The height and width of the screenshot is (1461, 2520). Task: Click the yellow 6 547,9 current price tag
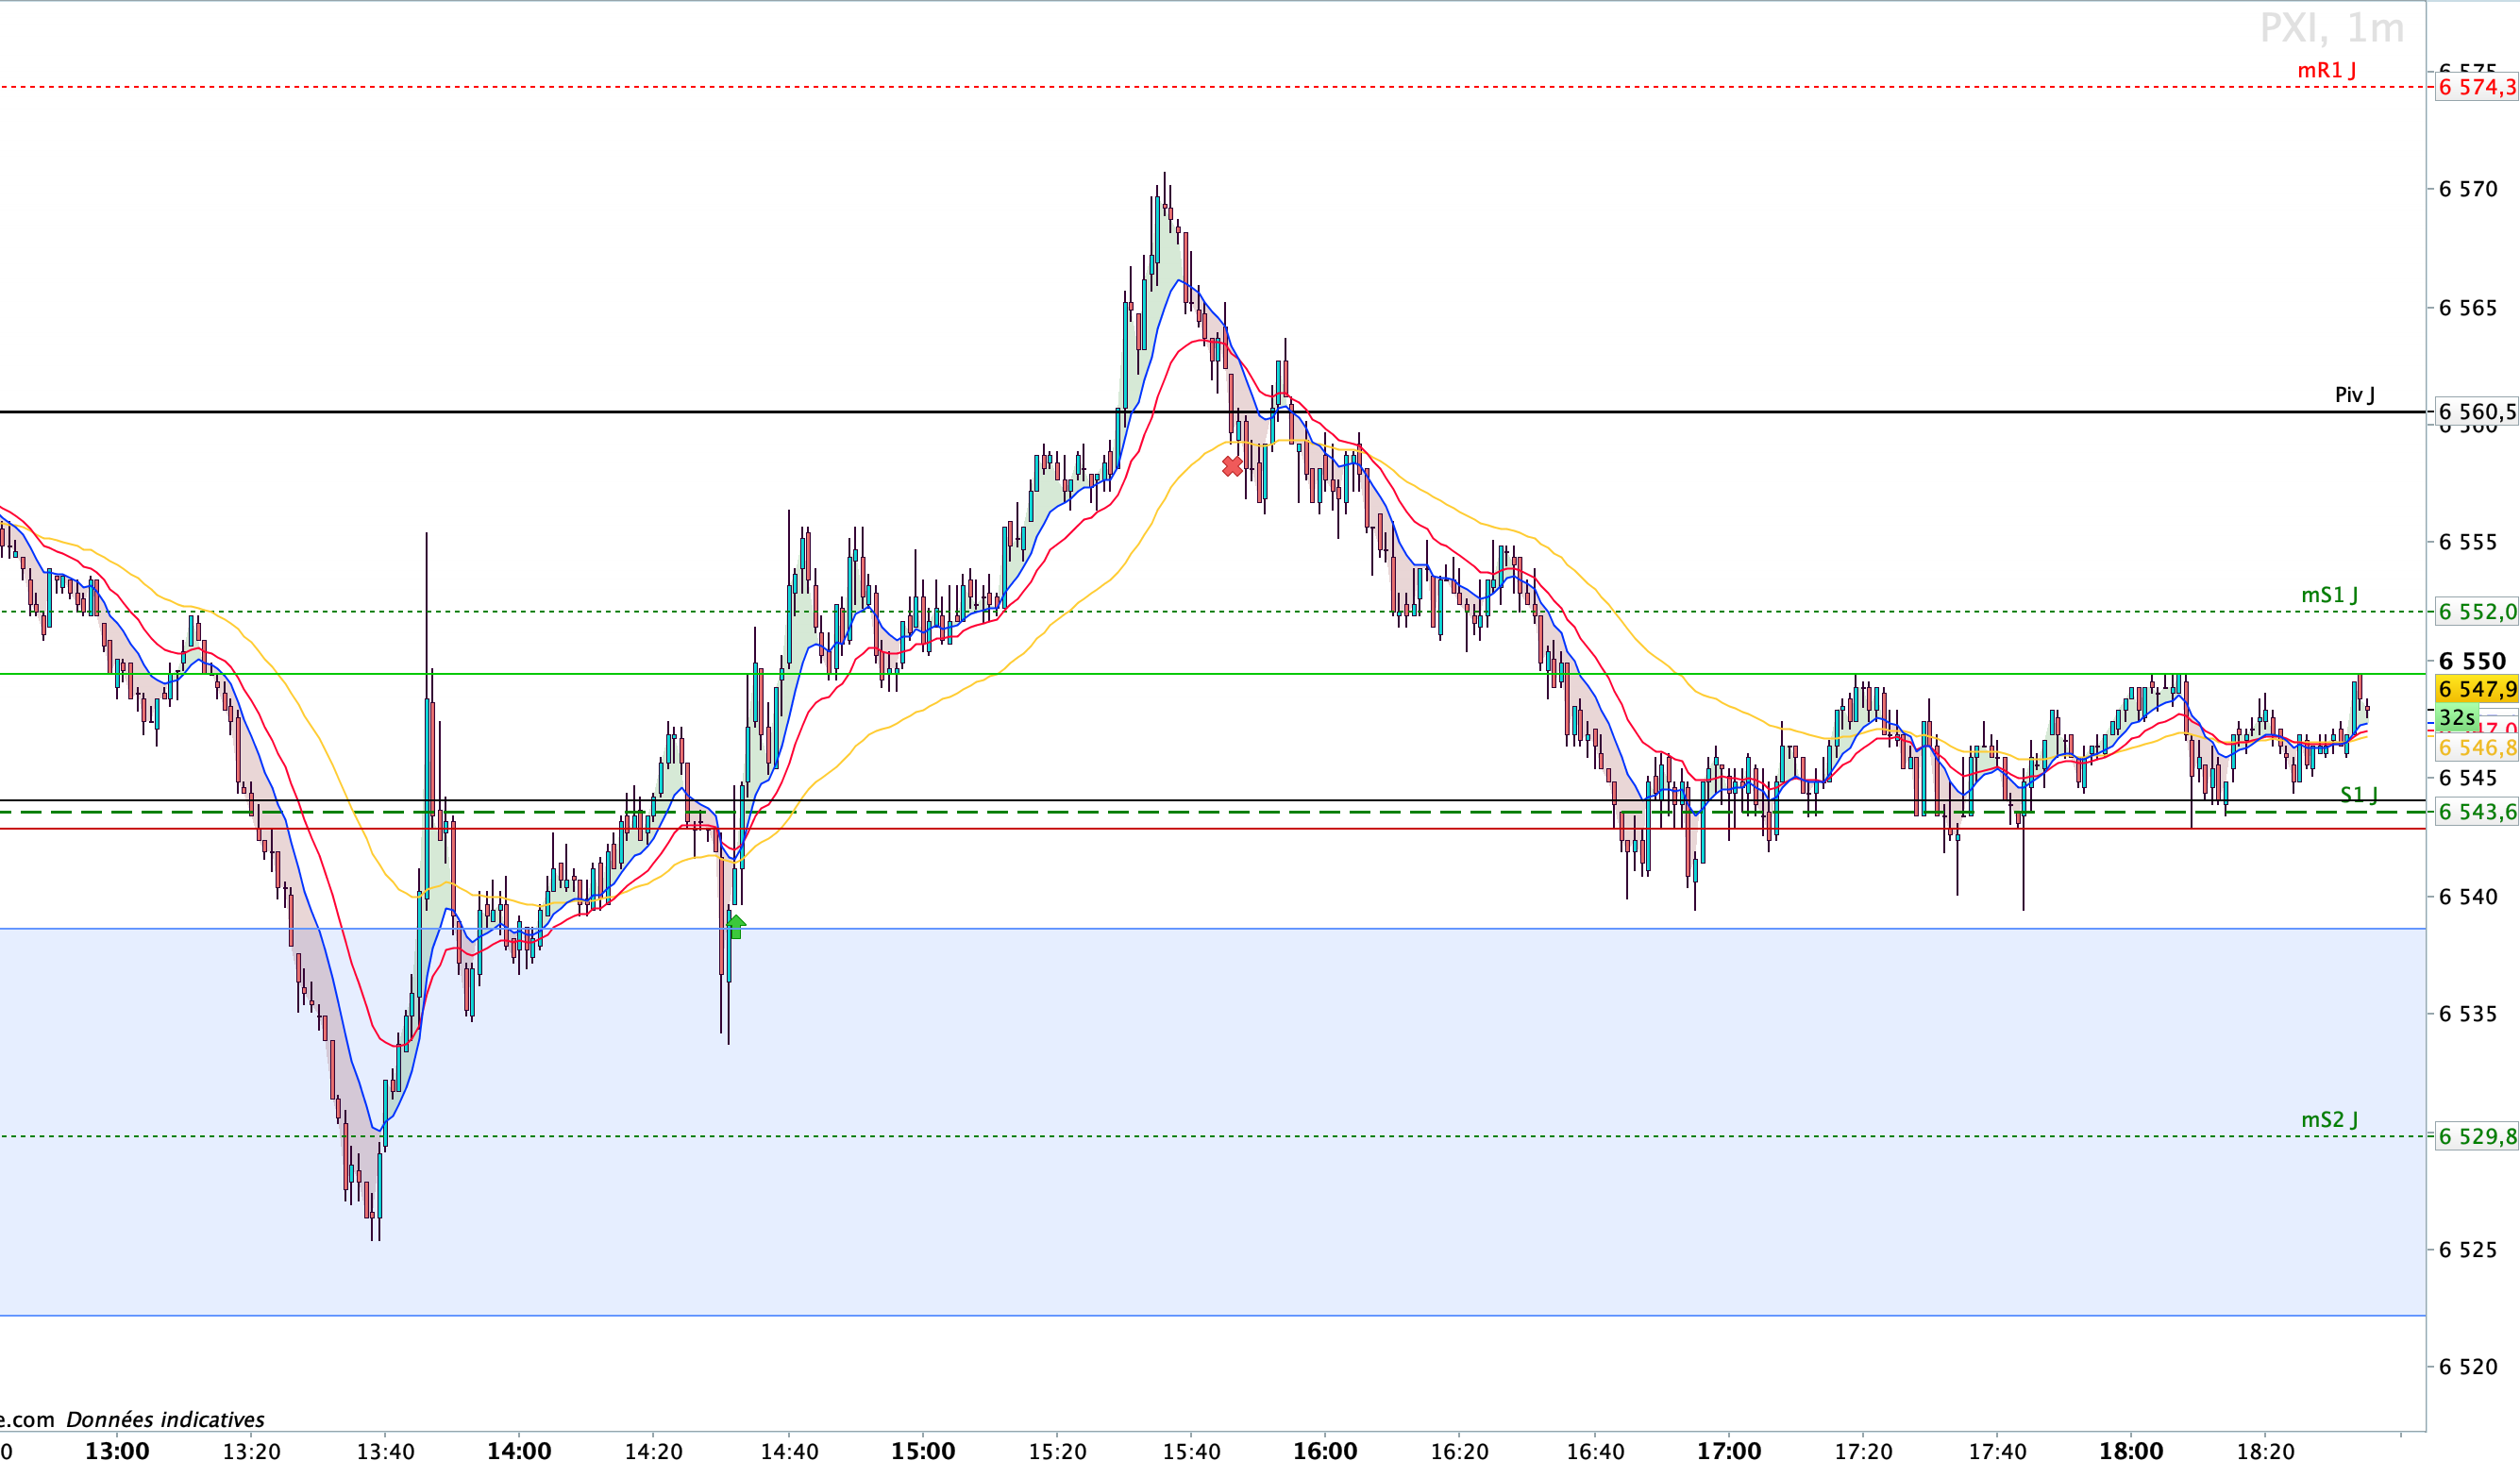(x=2476, y=689)
